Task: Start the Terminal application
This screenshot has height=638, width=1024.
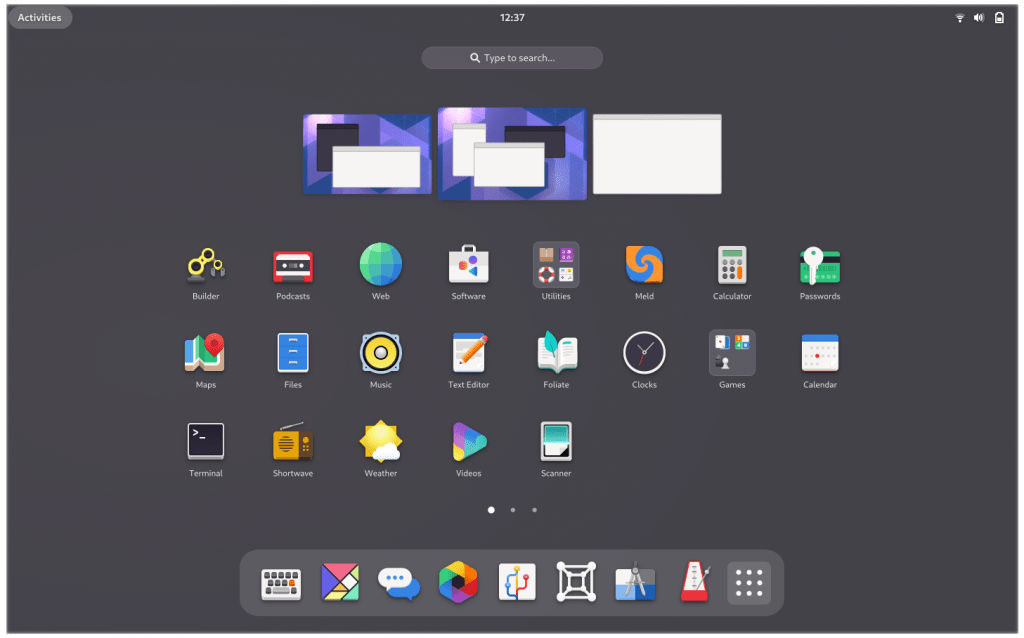Action: click(205, 441)
